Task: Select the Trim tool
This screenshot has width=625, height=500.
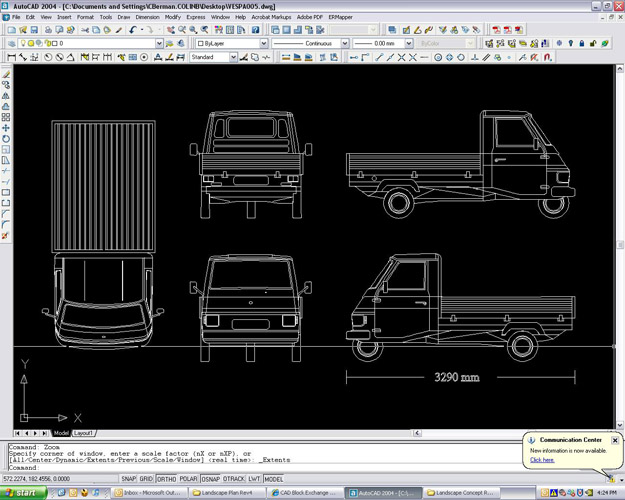Action: pos(6,171)
